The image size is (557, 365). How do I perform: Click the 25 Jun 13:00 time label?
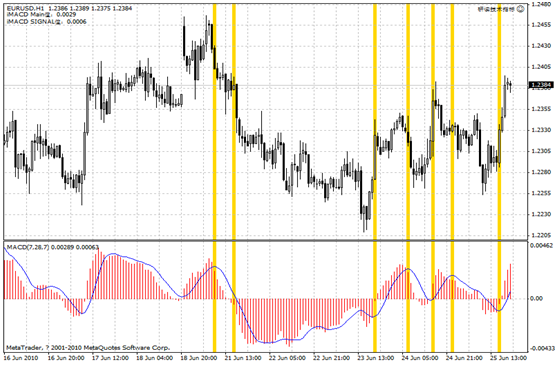coord(509,358)
